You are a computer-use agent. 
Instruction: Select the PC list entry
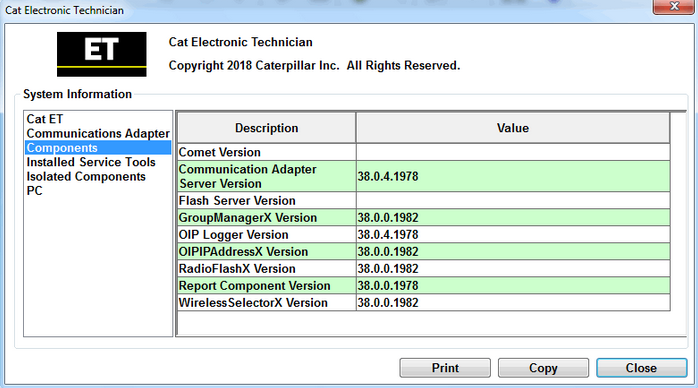(35, 190)
